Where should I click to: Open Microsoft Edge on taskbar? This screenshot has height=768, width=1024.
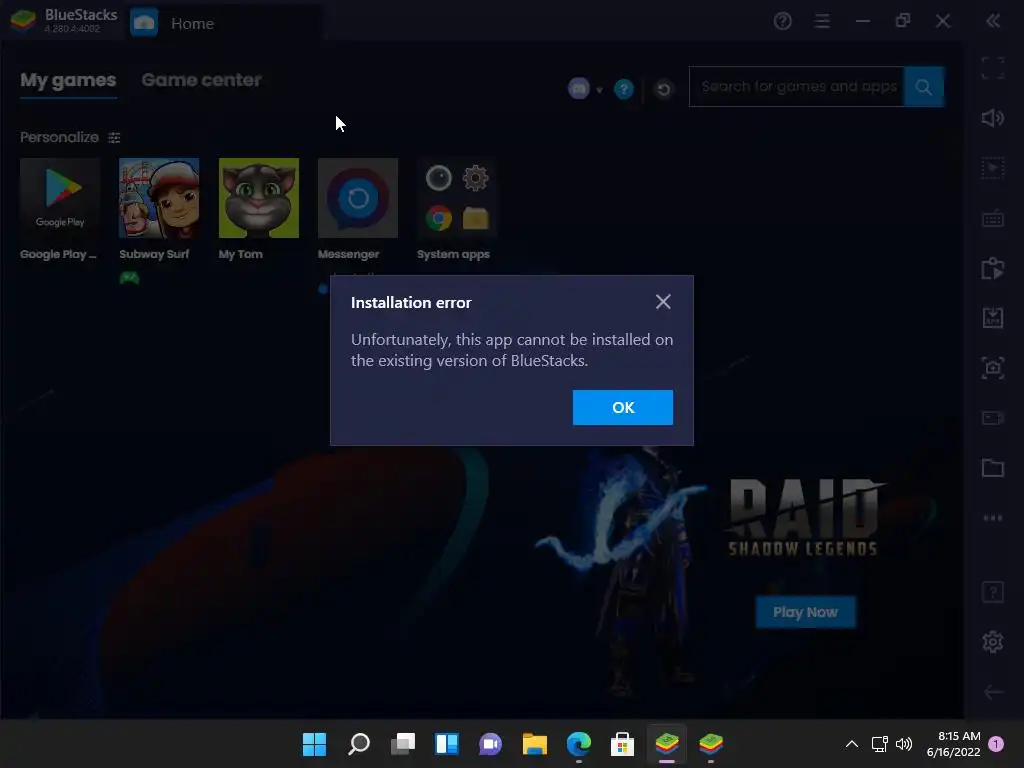coord(579,744)
